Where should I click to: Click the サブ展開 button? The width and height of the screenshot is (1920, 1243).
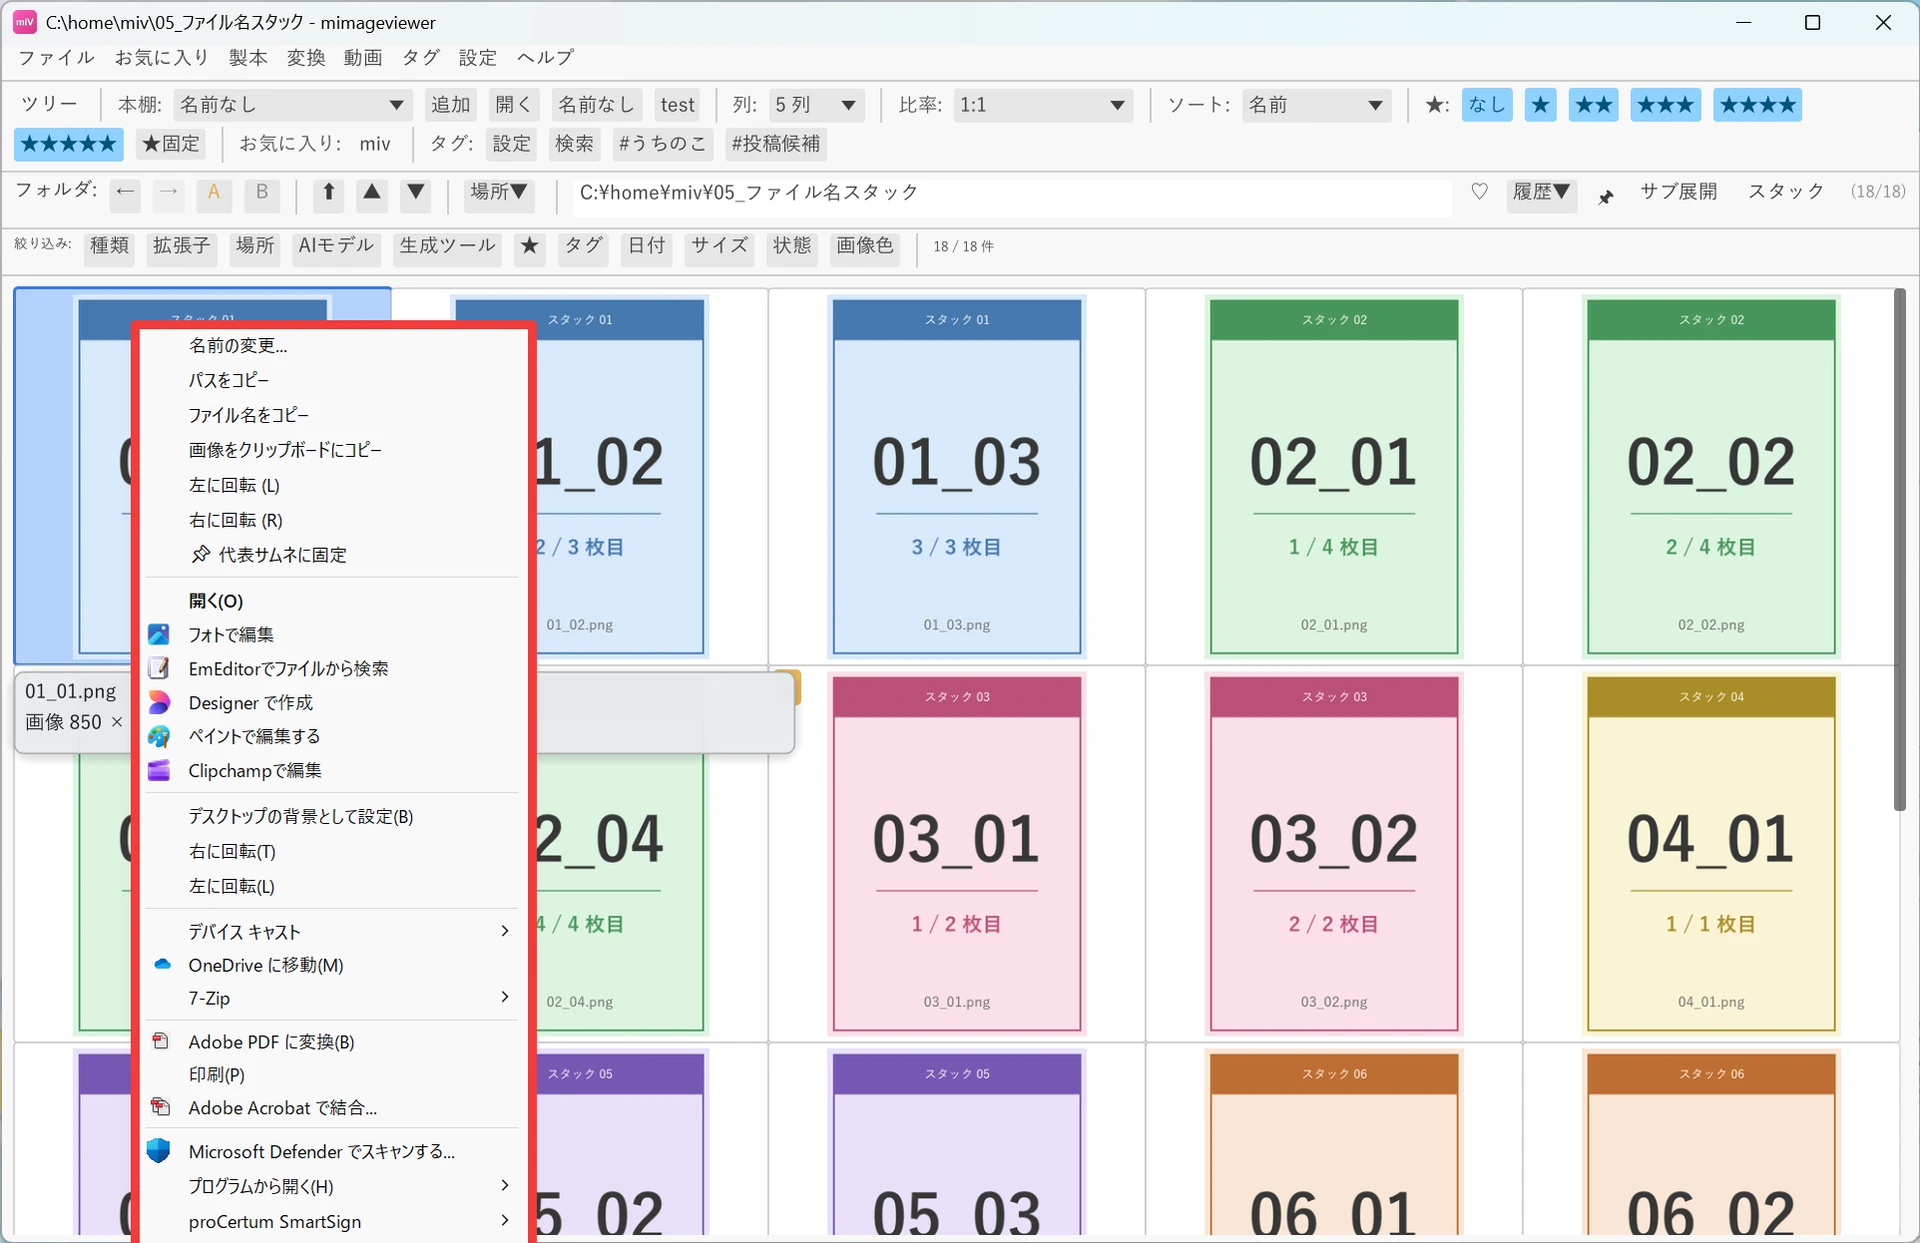point(1679,192)
